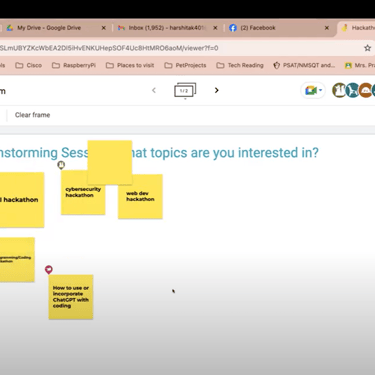
Task: Open the Places to visit bookmarks folder
Action: point(130,65)
